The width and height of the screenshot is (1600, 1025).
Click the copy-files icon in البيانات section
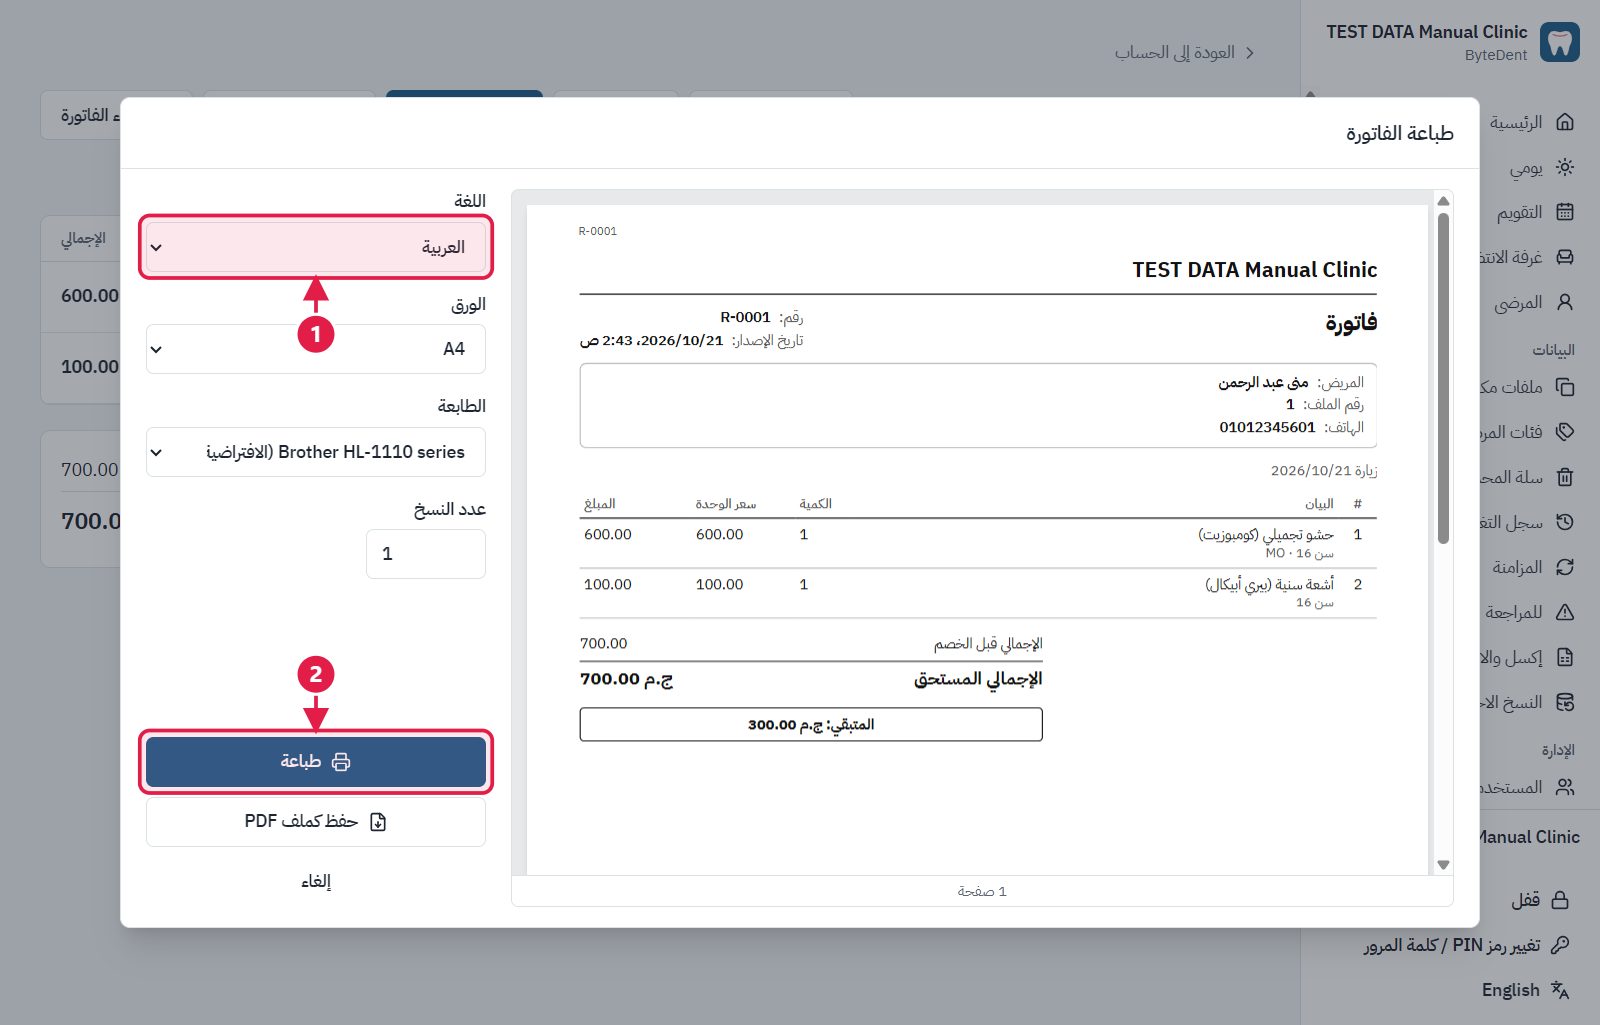[1565, 387]
